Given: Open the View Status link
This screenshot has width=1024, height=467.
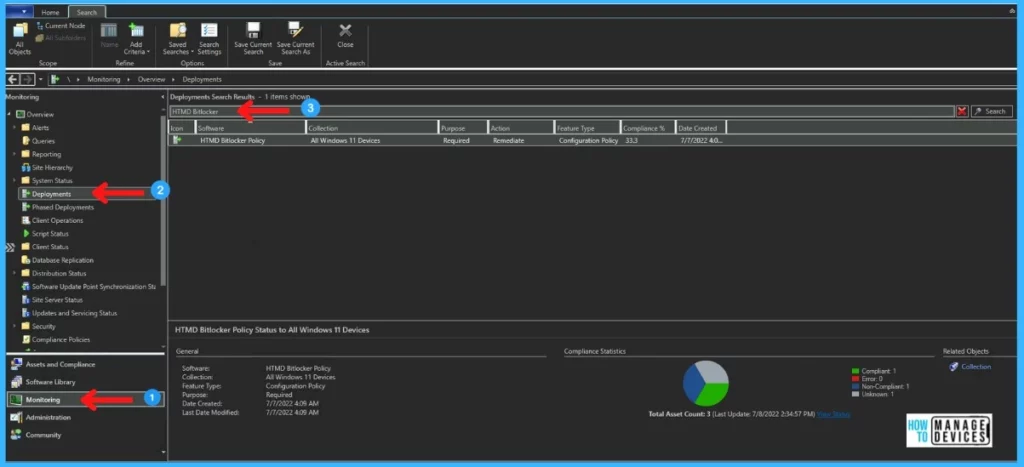Looking at the screenshot, I should pos(833,414).
